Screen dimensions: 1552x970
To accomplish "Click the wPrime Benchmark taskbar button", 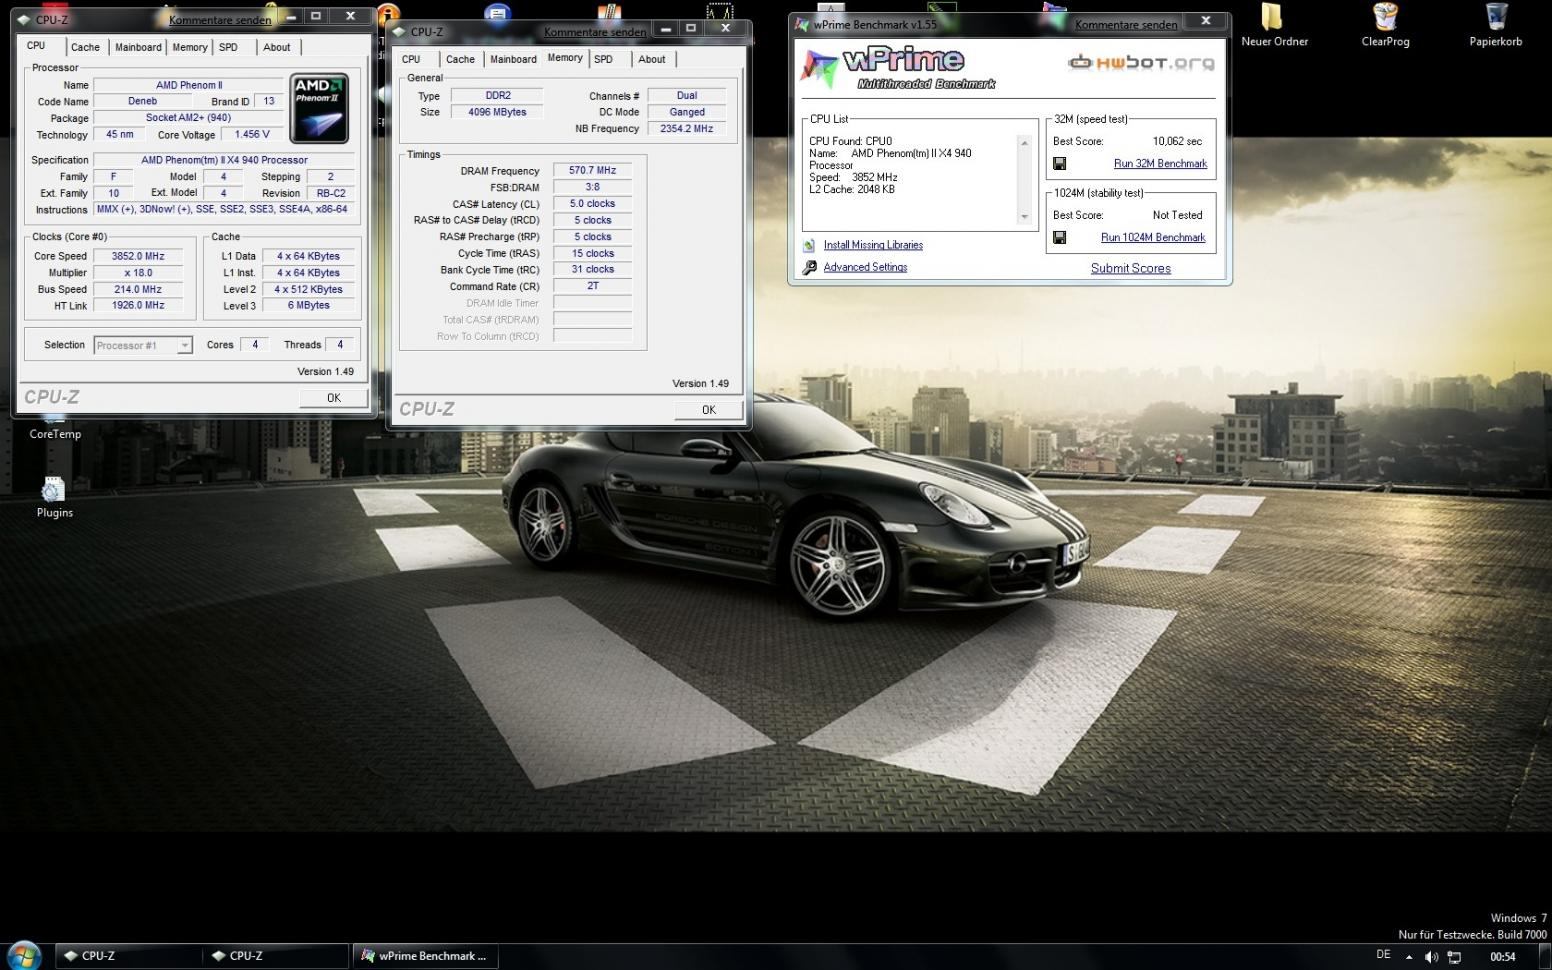I will 424,956.
